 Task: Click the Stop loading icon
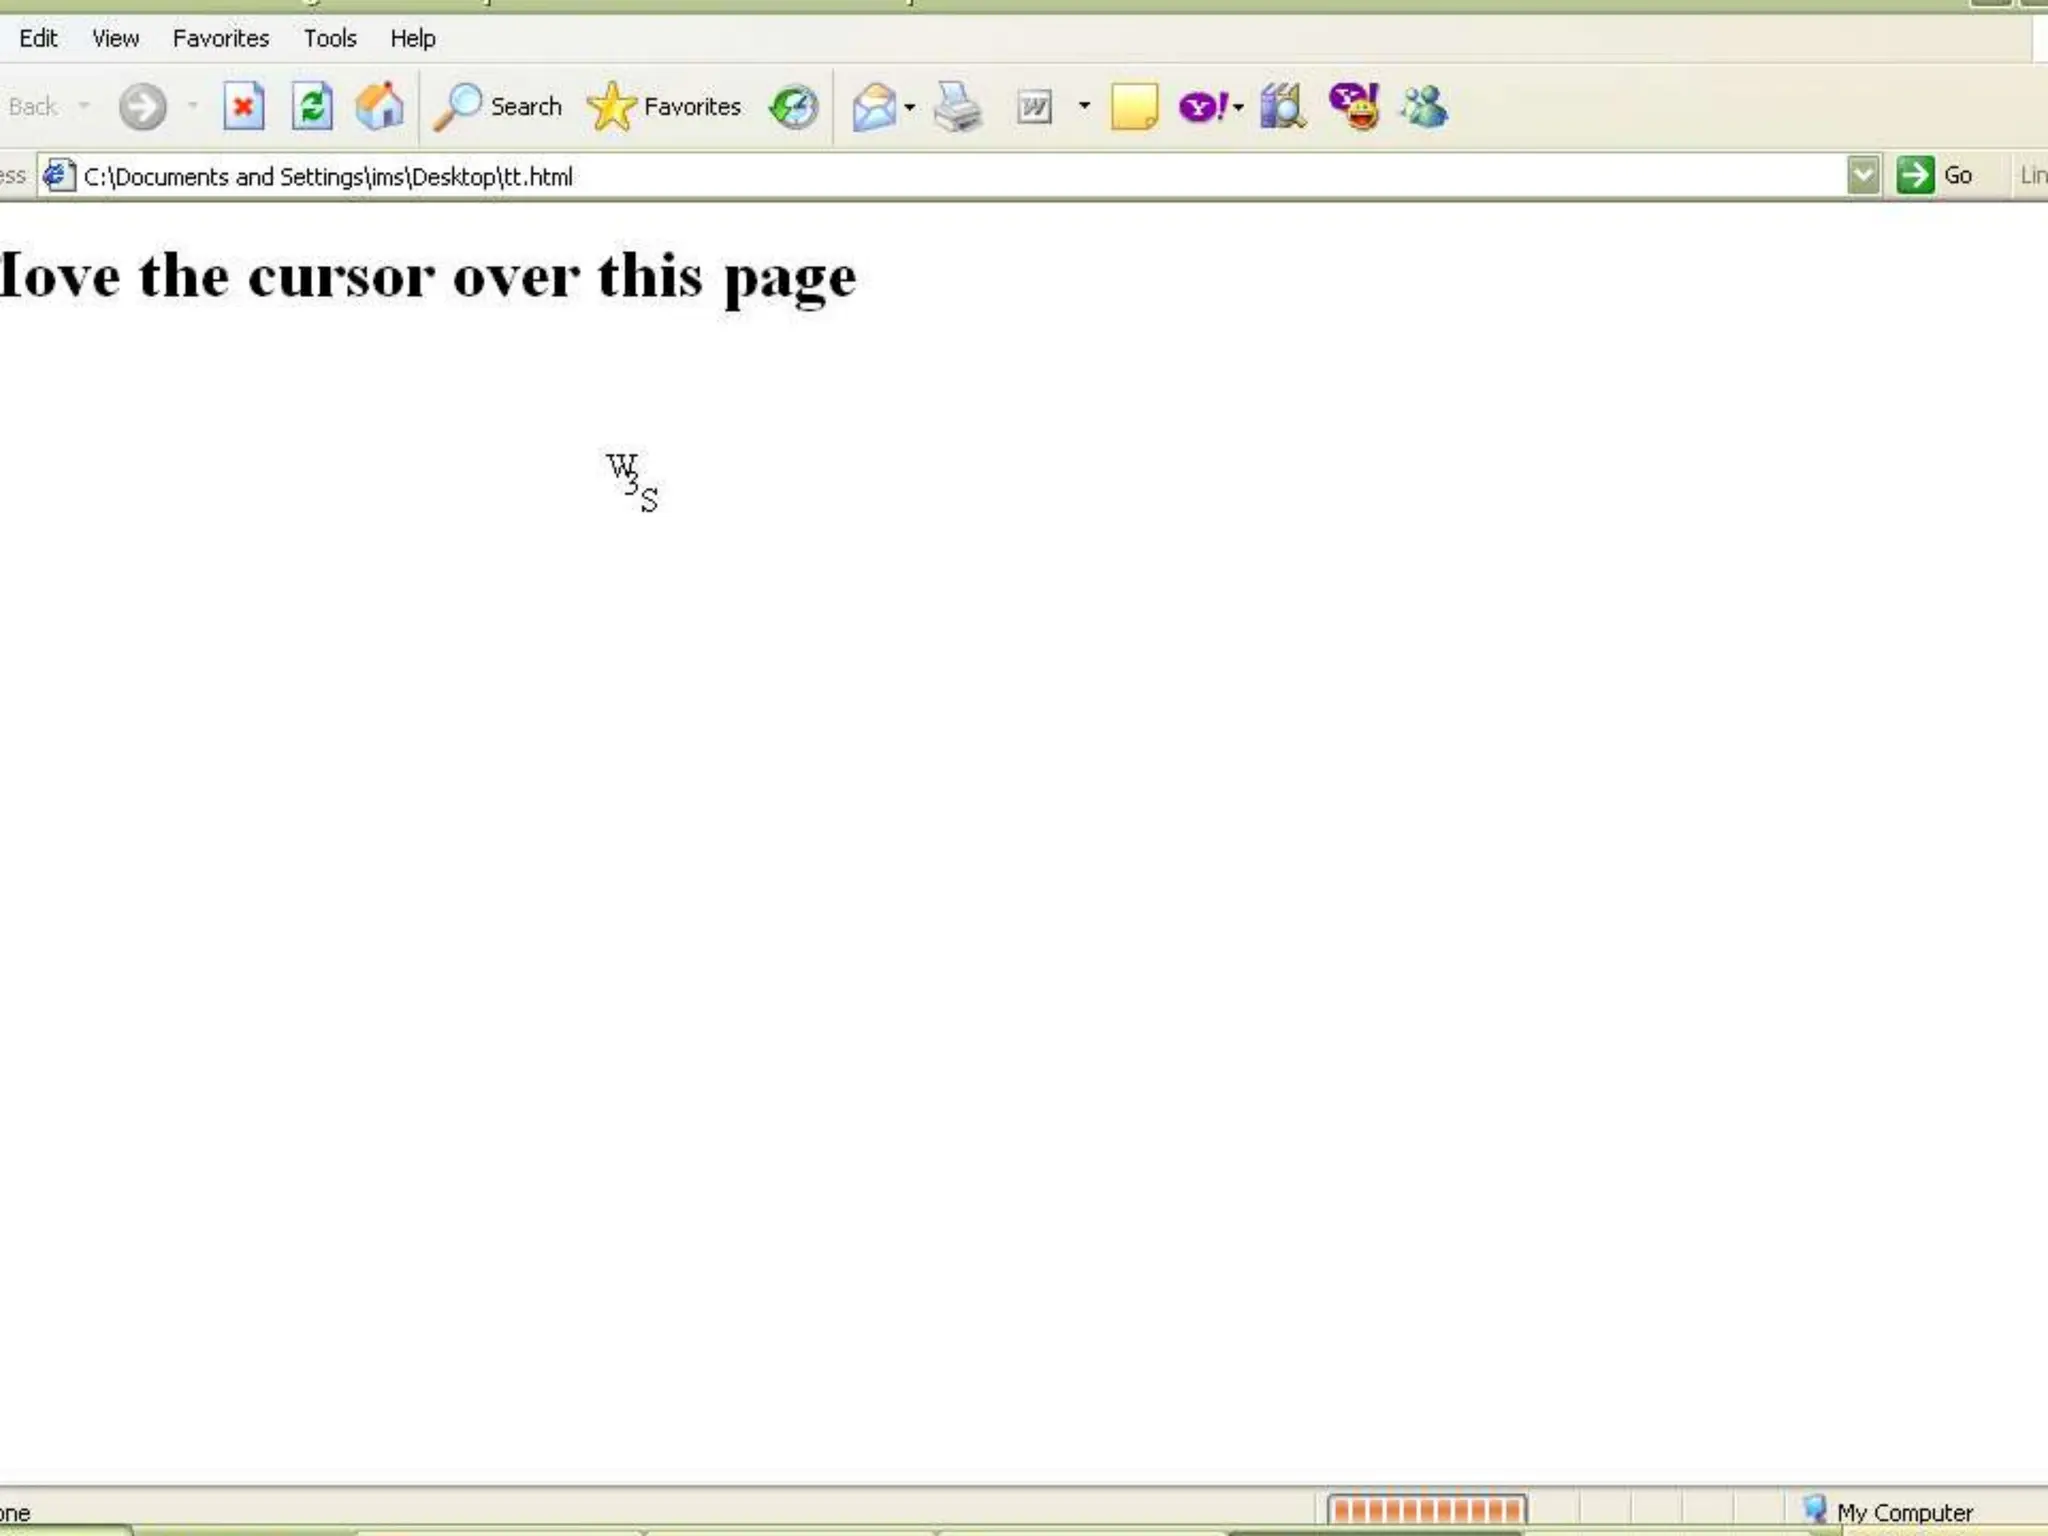(x=243, y=106)
